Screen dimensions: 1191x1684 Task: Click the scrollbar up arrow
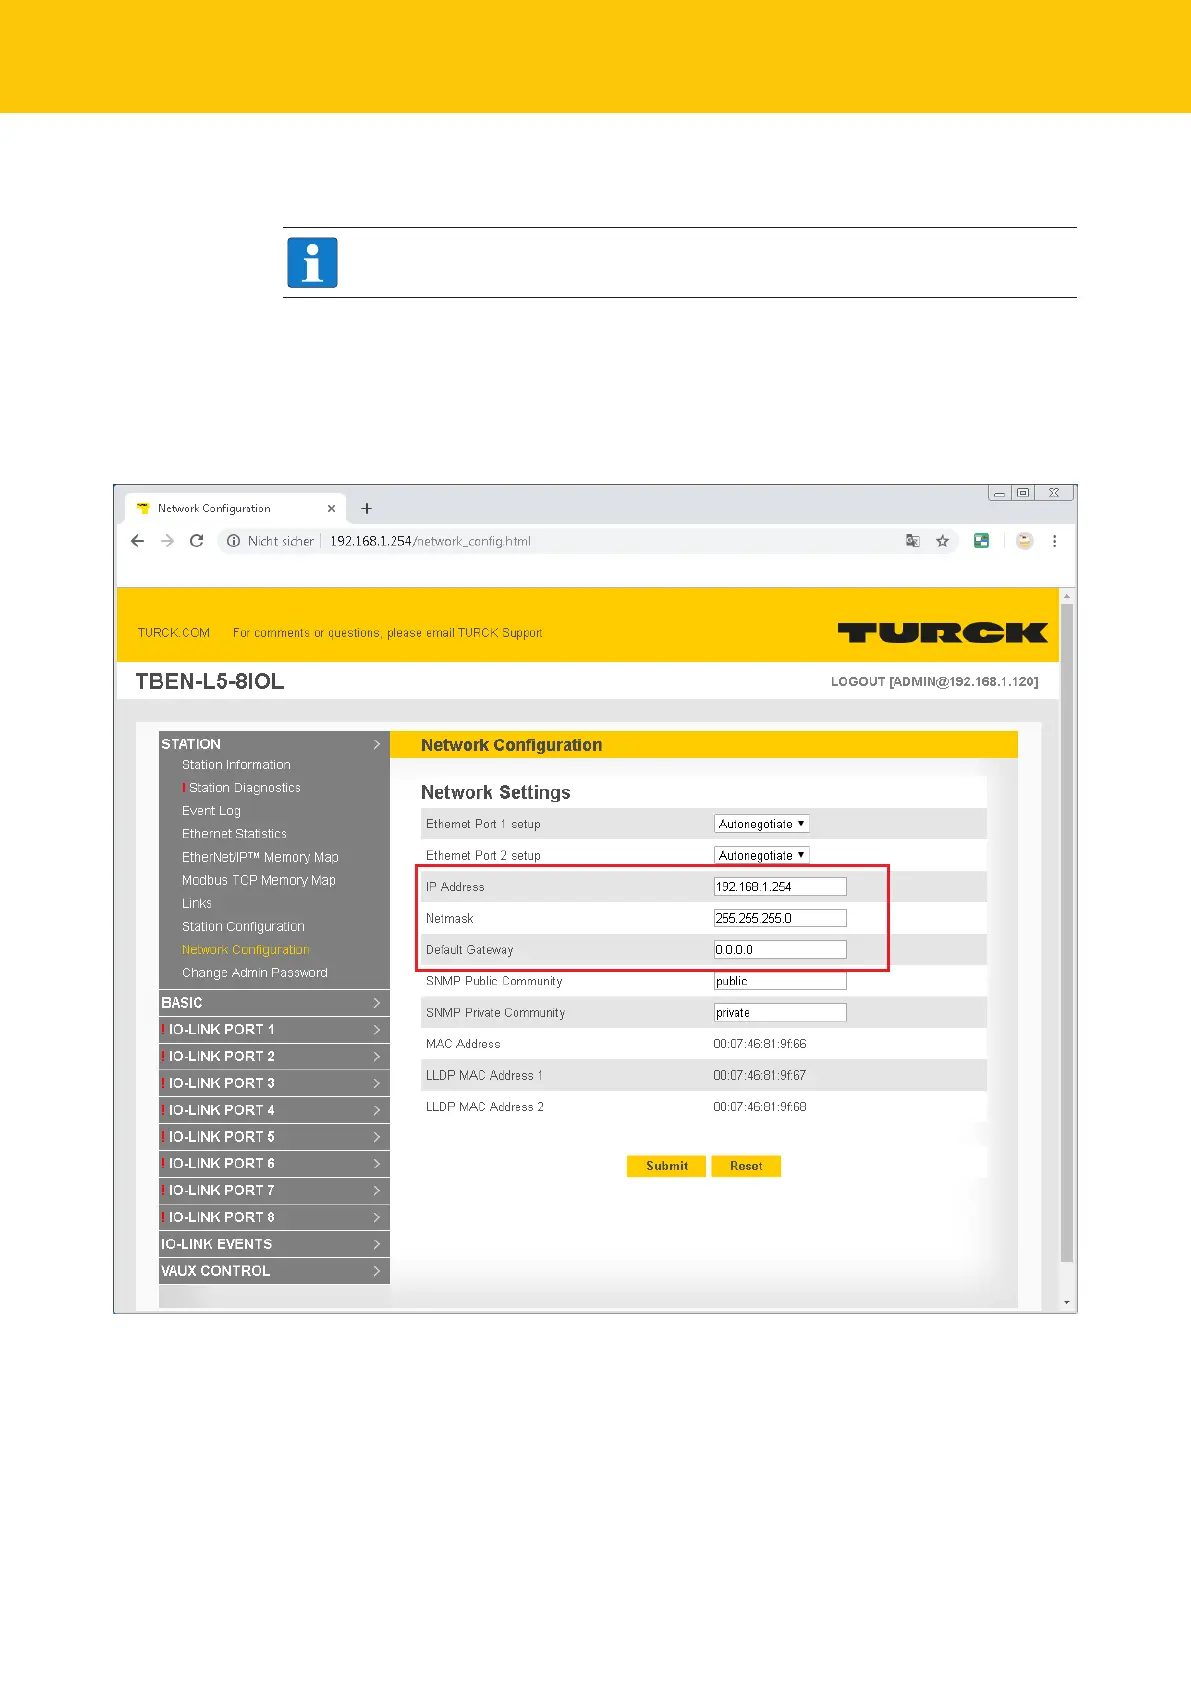(x=1067, y=597)
